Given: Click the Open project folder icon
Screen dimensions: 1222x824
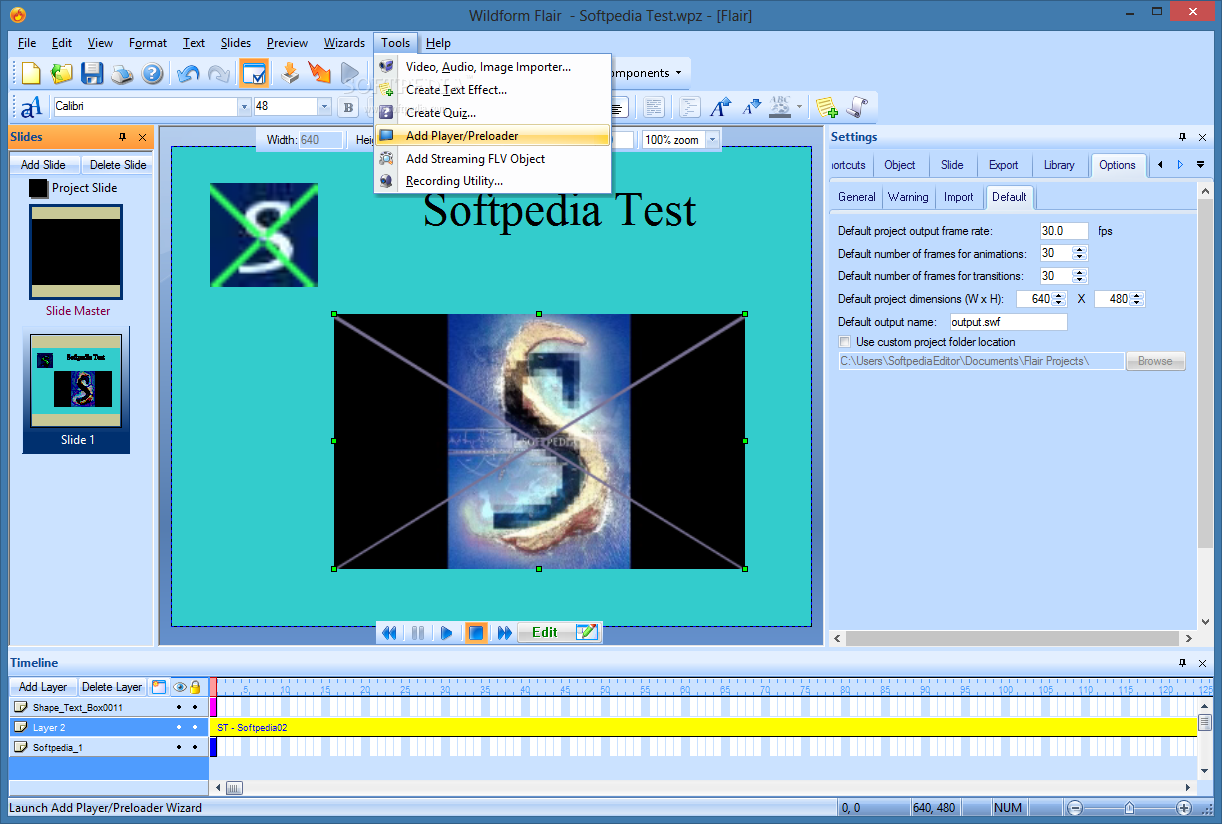Looking at the screenshot, I should [x=62, y=73].
